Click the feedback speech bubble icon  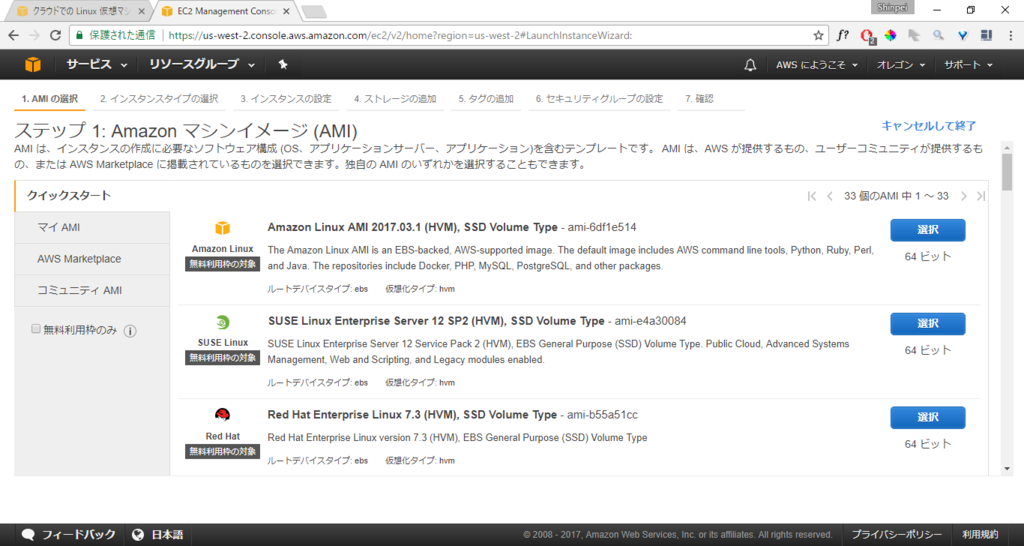coord(28,534)
